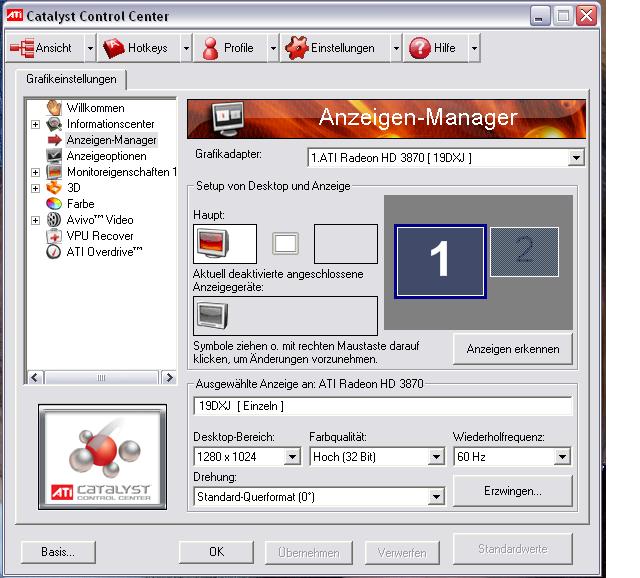The image size is (640, 578).
Task: Select Anzeigen-Manager in the tree
Action: (111, 140)
